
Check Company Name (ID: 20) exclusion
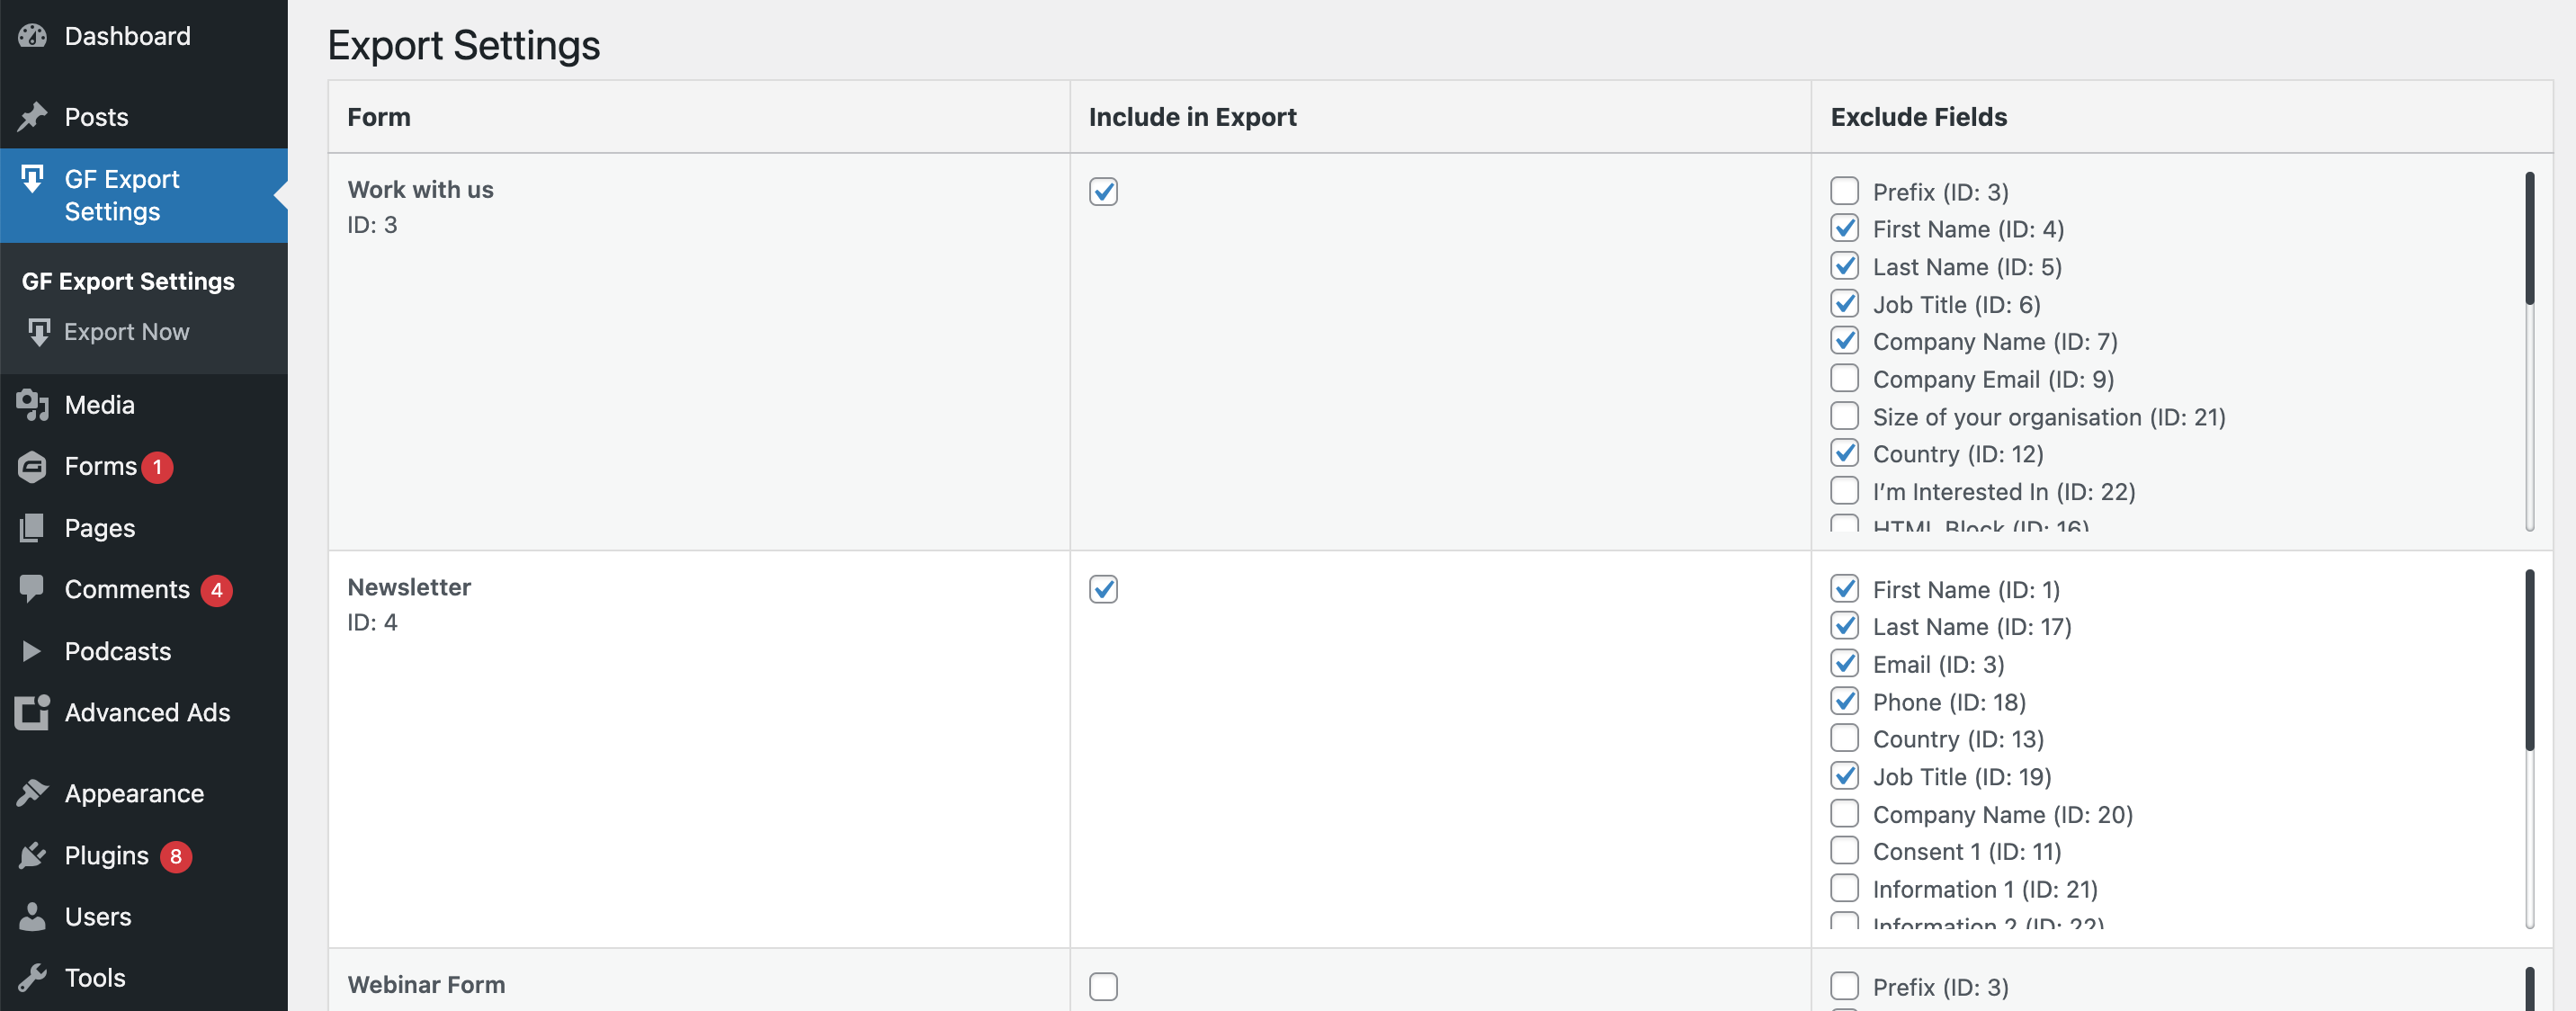click(1844, 813)
